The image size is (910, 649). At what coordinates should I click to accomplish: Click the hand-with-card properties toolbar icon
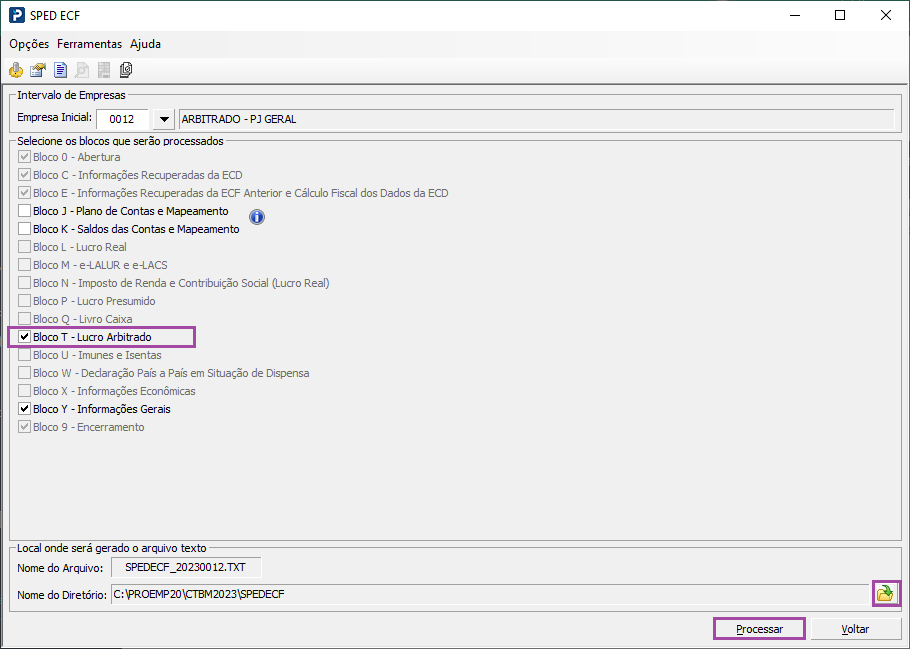click(38, 70)
